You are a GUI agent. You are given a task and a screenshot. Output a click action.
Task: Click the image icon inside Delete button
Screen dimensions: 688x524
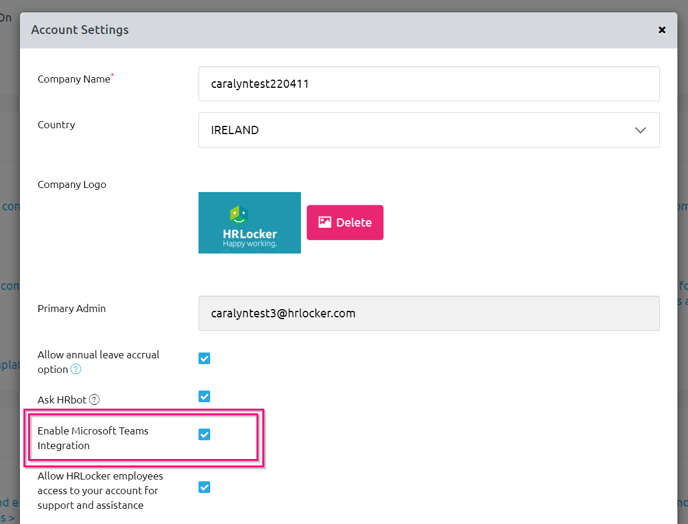pyautogui.click(x=324, y=223)
